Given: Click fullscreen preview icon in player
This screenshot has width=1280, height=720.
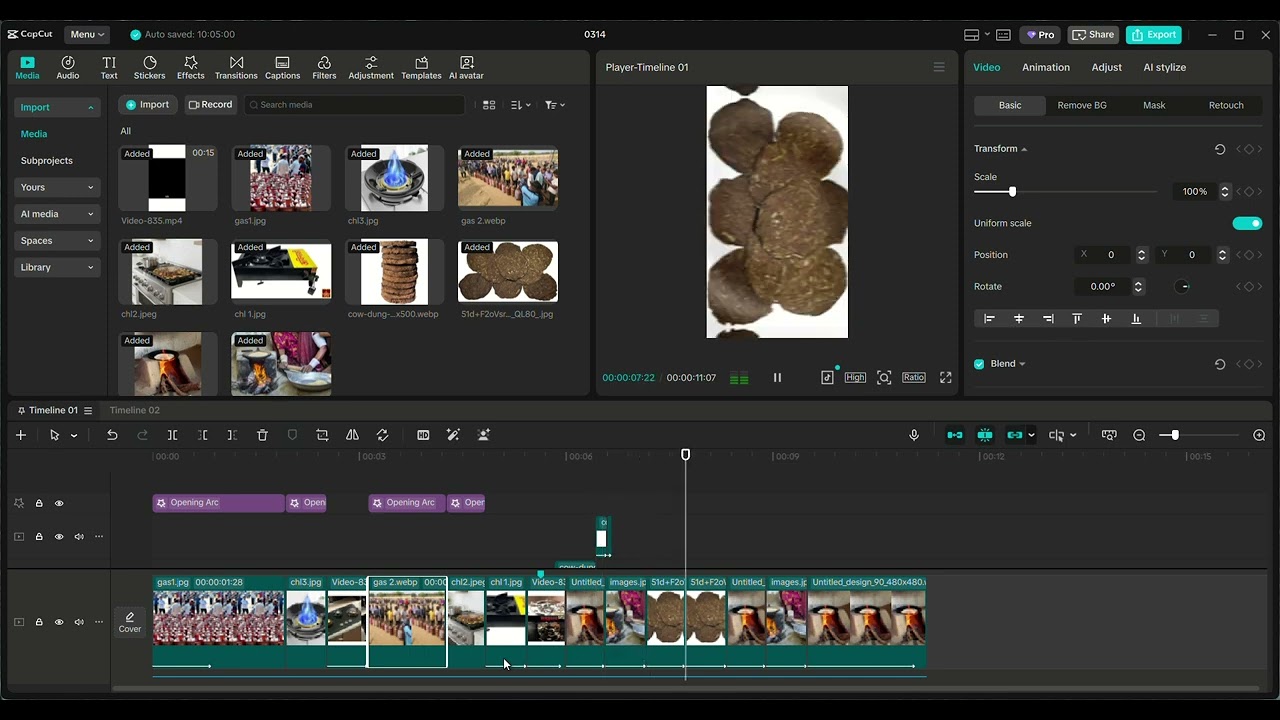Looking at the screenshot, I should [x=945, y=377].
